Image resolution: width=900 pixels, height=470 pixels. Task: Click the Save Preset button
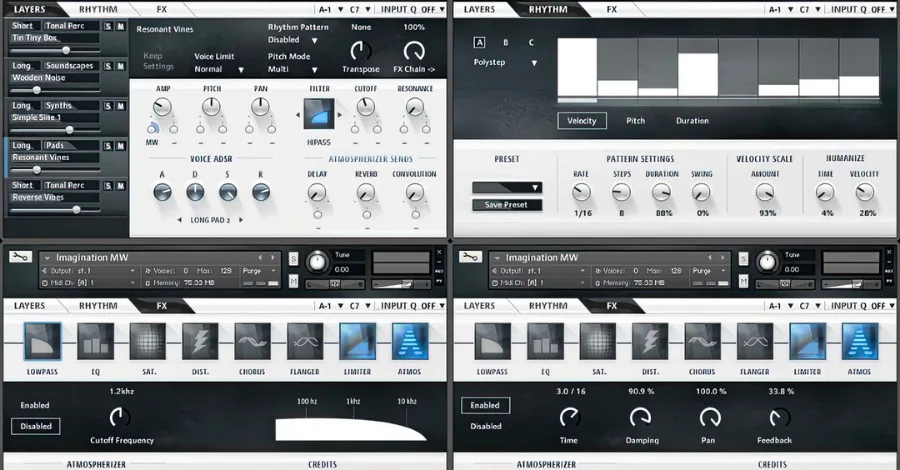tap(507, 205)
